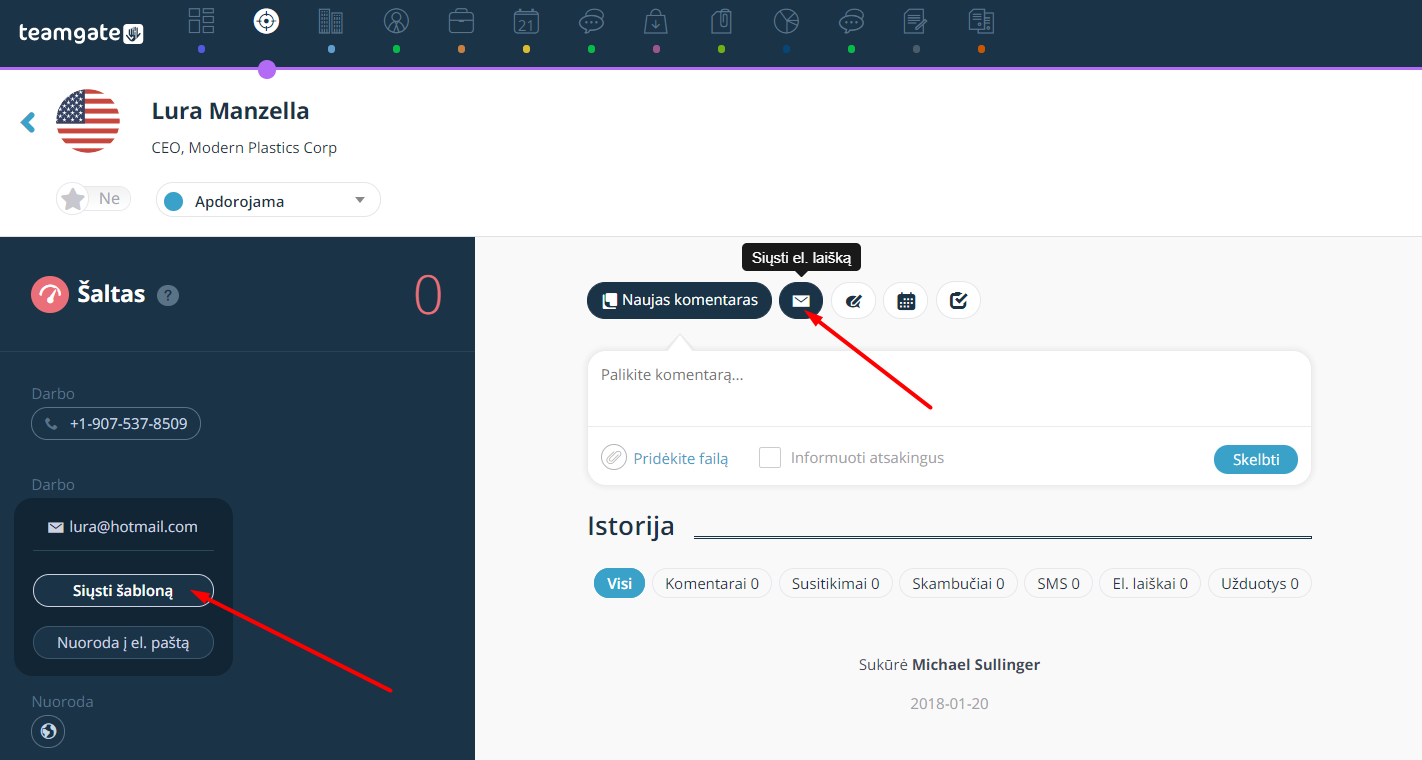Image resolution: width=1422 pixels, height=760 pixels.
Task: Select the El. laiškai 0 filter tab
Action: (1150, 583)
